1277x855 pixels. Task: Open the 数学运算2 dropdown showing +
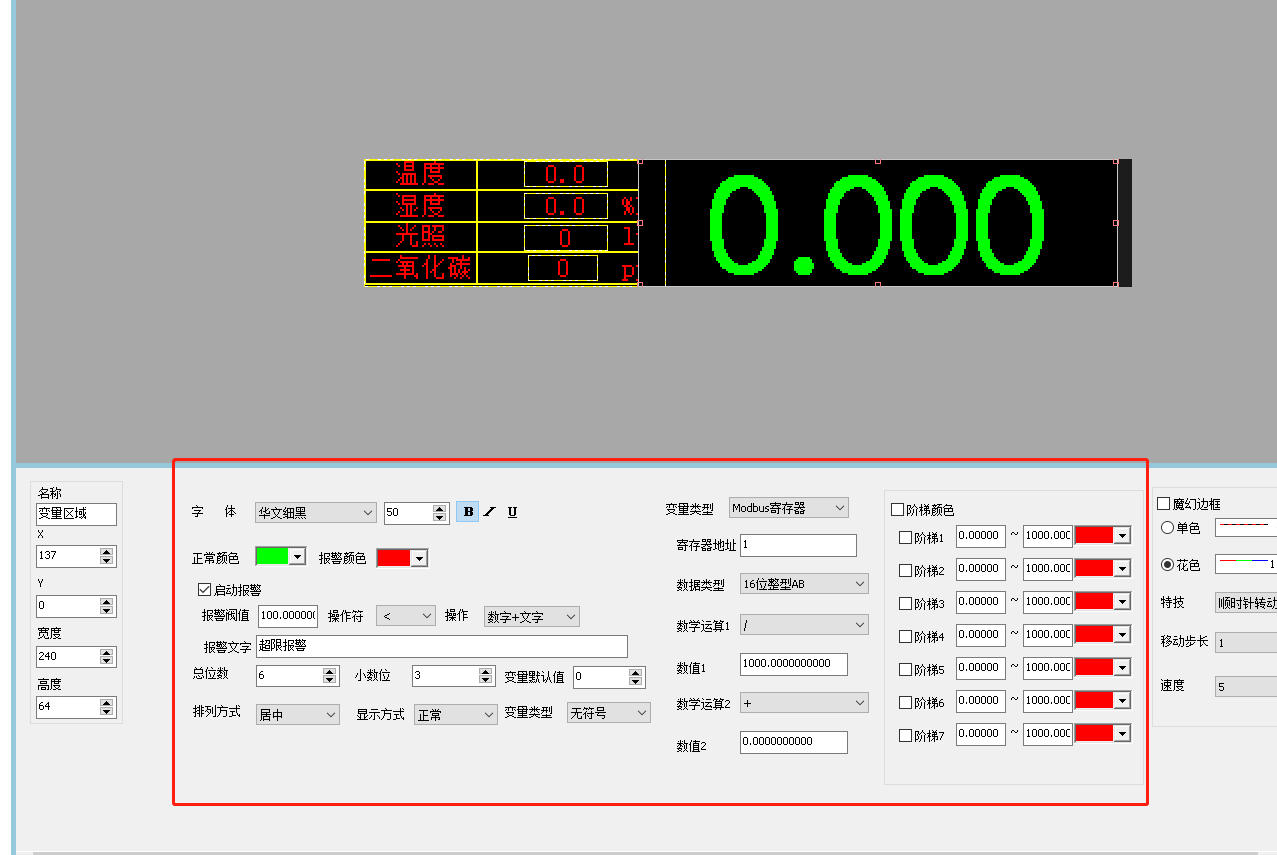pos(805,703)
